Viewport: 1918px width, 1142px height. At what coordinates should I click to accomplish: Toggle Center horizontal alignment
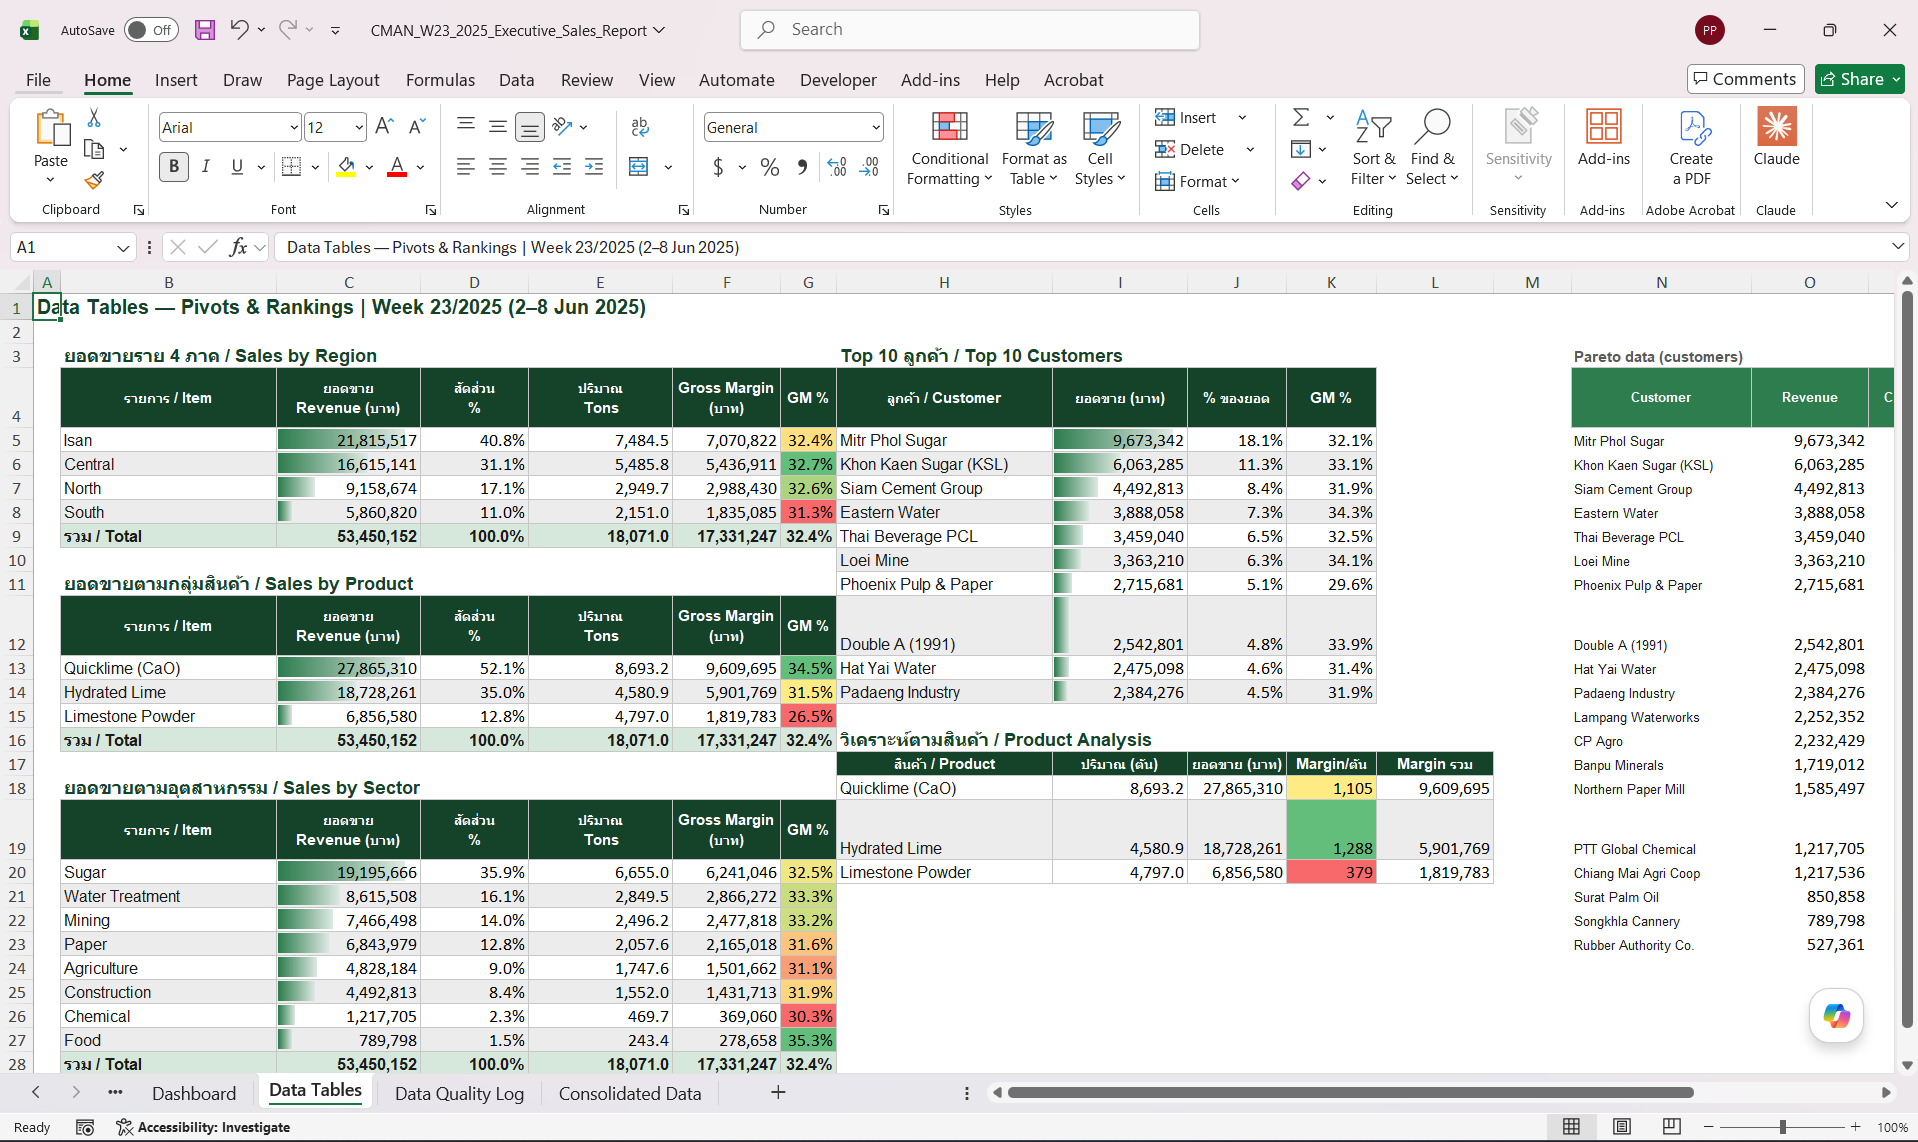[x=498, y=167]
